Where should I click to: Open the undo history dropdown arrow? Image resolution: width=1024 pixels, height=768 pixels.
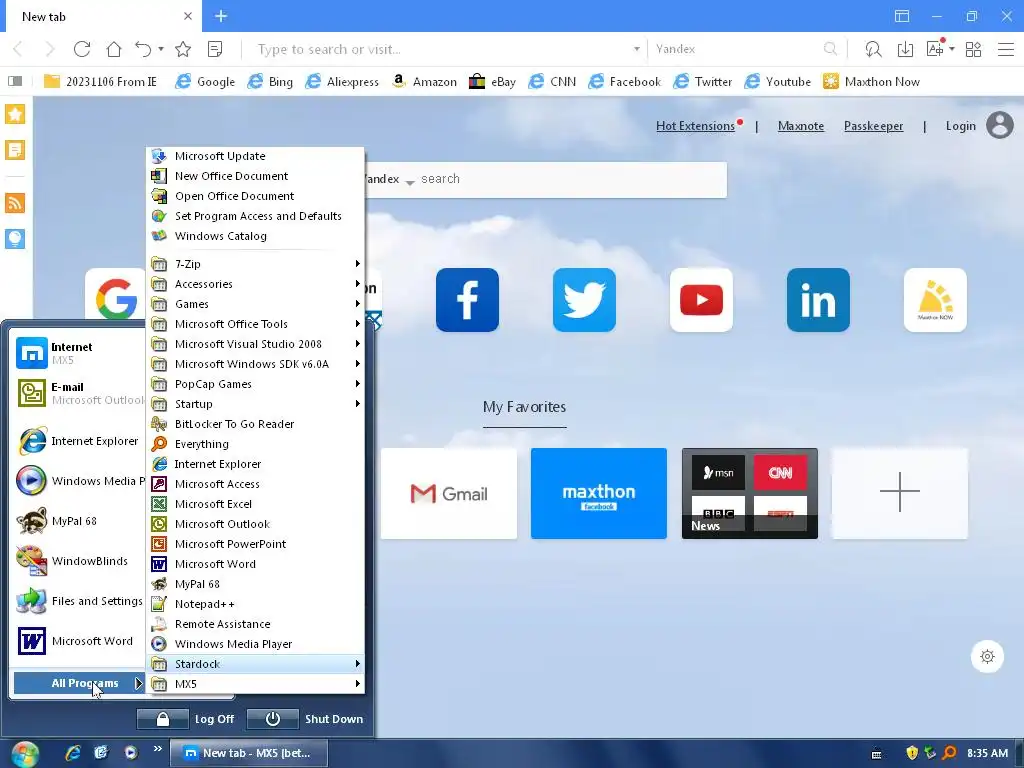(161, 49)
